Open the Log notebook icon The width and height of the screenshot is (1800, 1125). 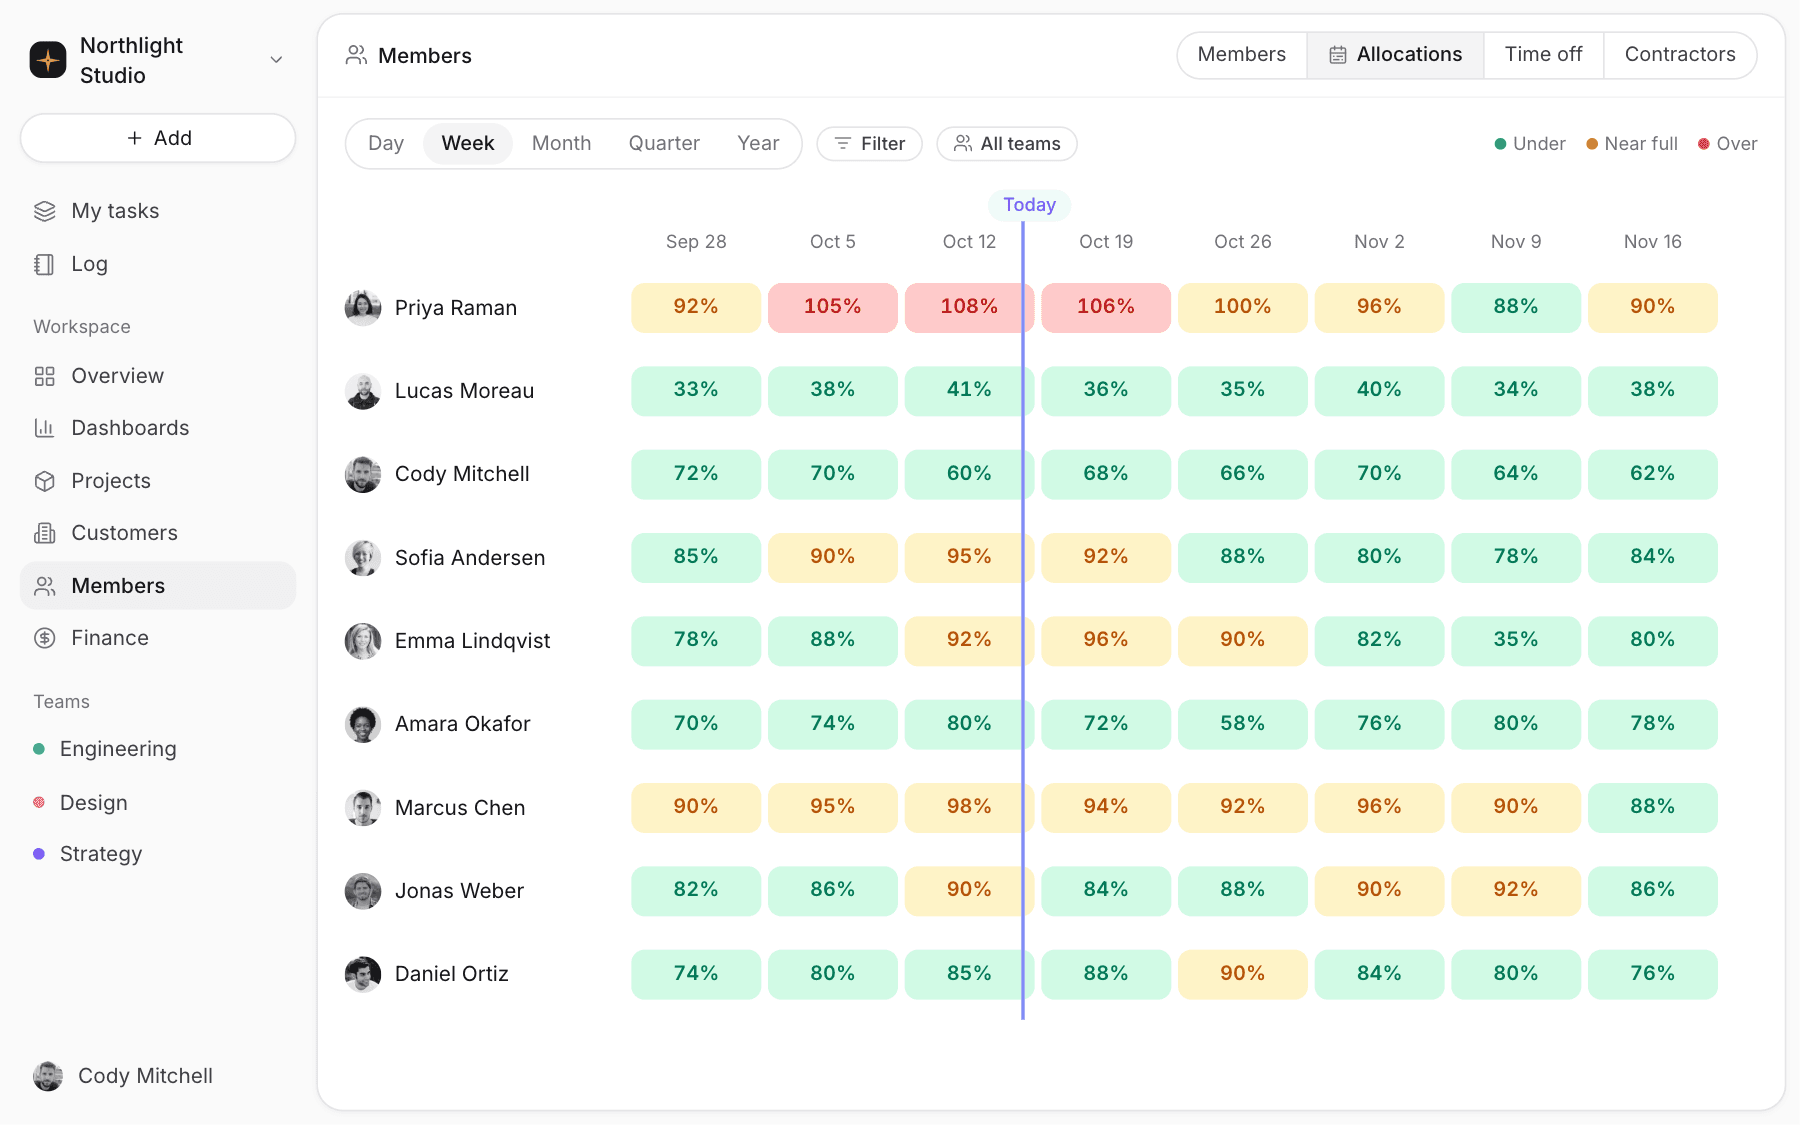click(x=45, y=264)
